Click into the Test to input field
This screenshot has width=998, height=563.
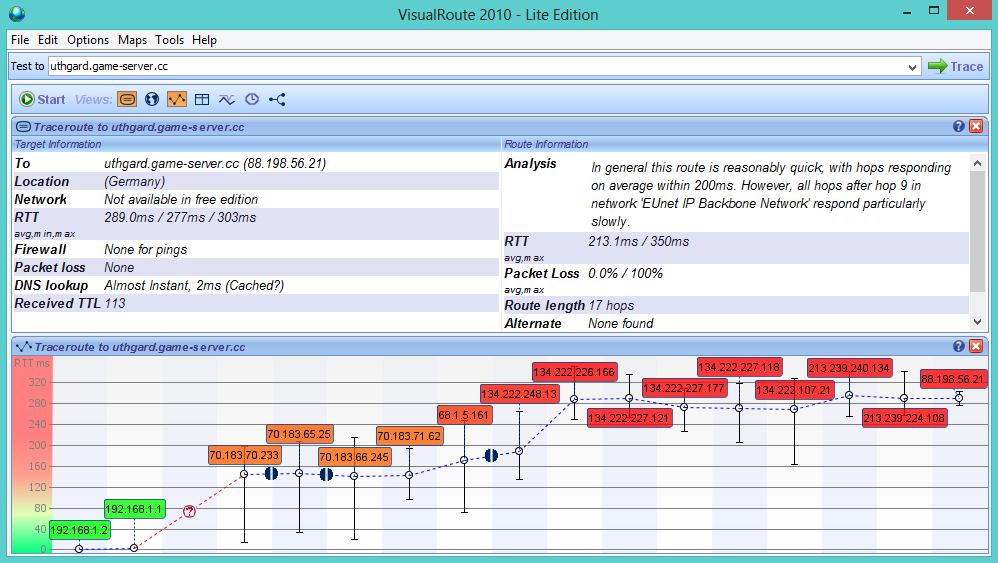pyautogui.click(x=476, y=66)
